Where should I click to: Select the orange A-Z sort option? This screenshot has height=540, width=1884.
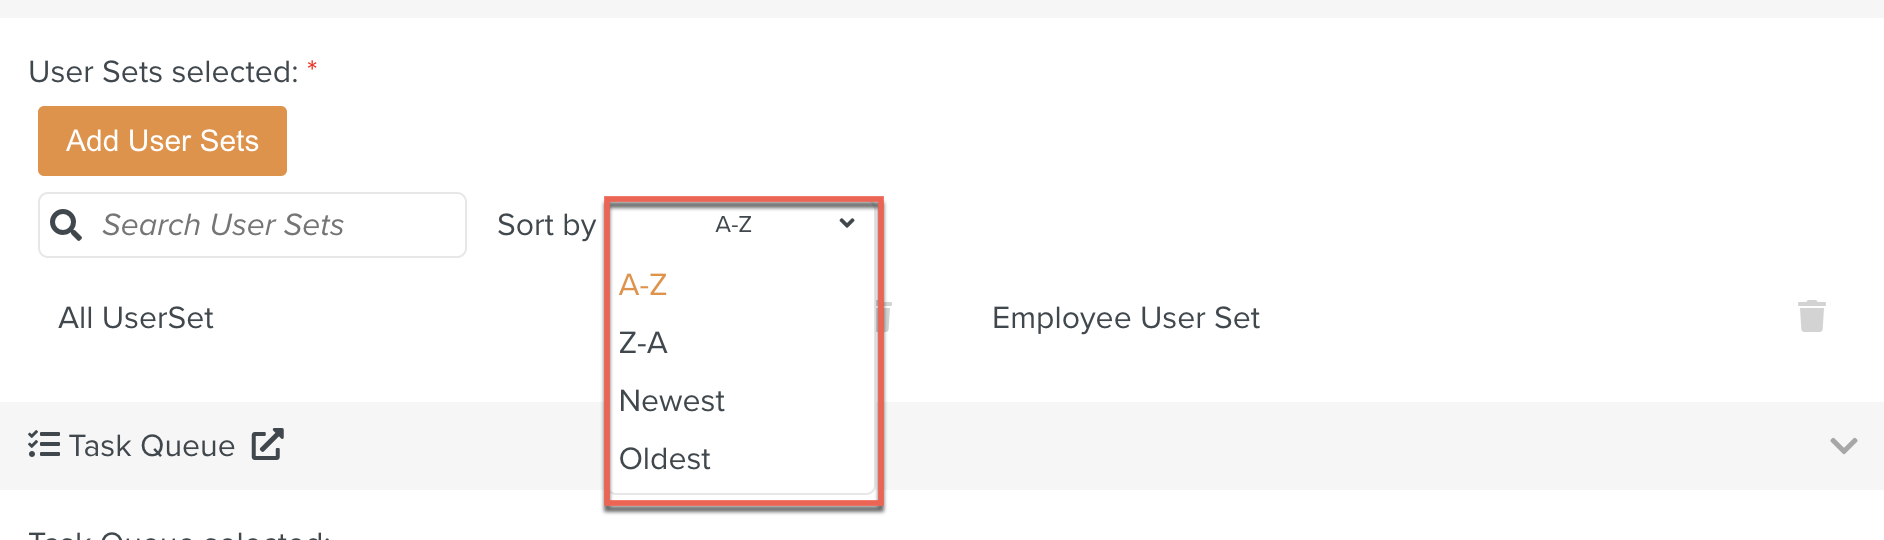[643, 285]
